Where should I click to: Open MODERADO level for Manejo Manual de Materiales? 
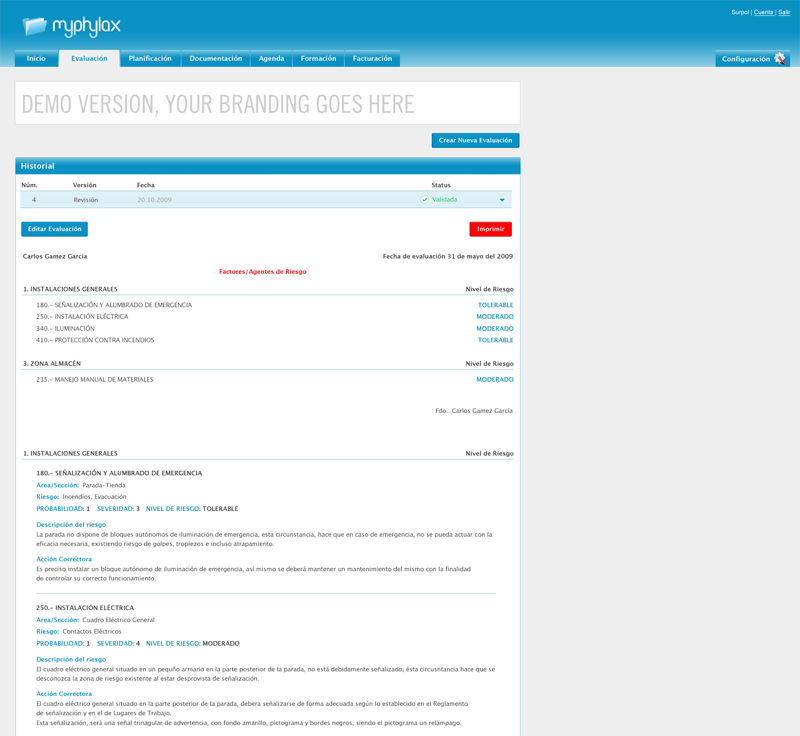(x=494, y=380)
